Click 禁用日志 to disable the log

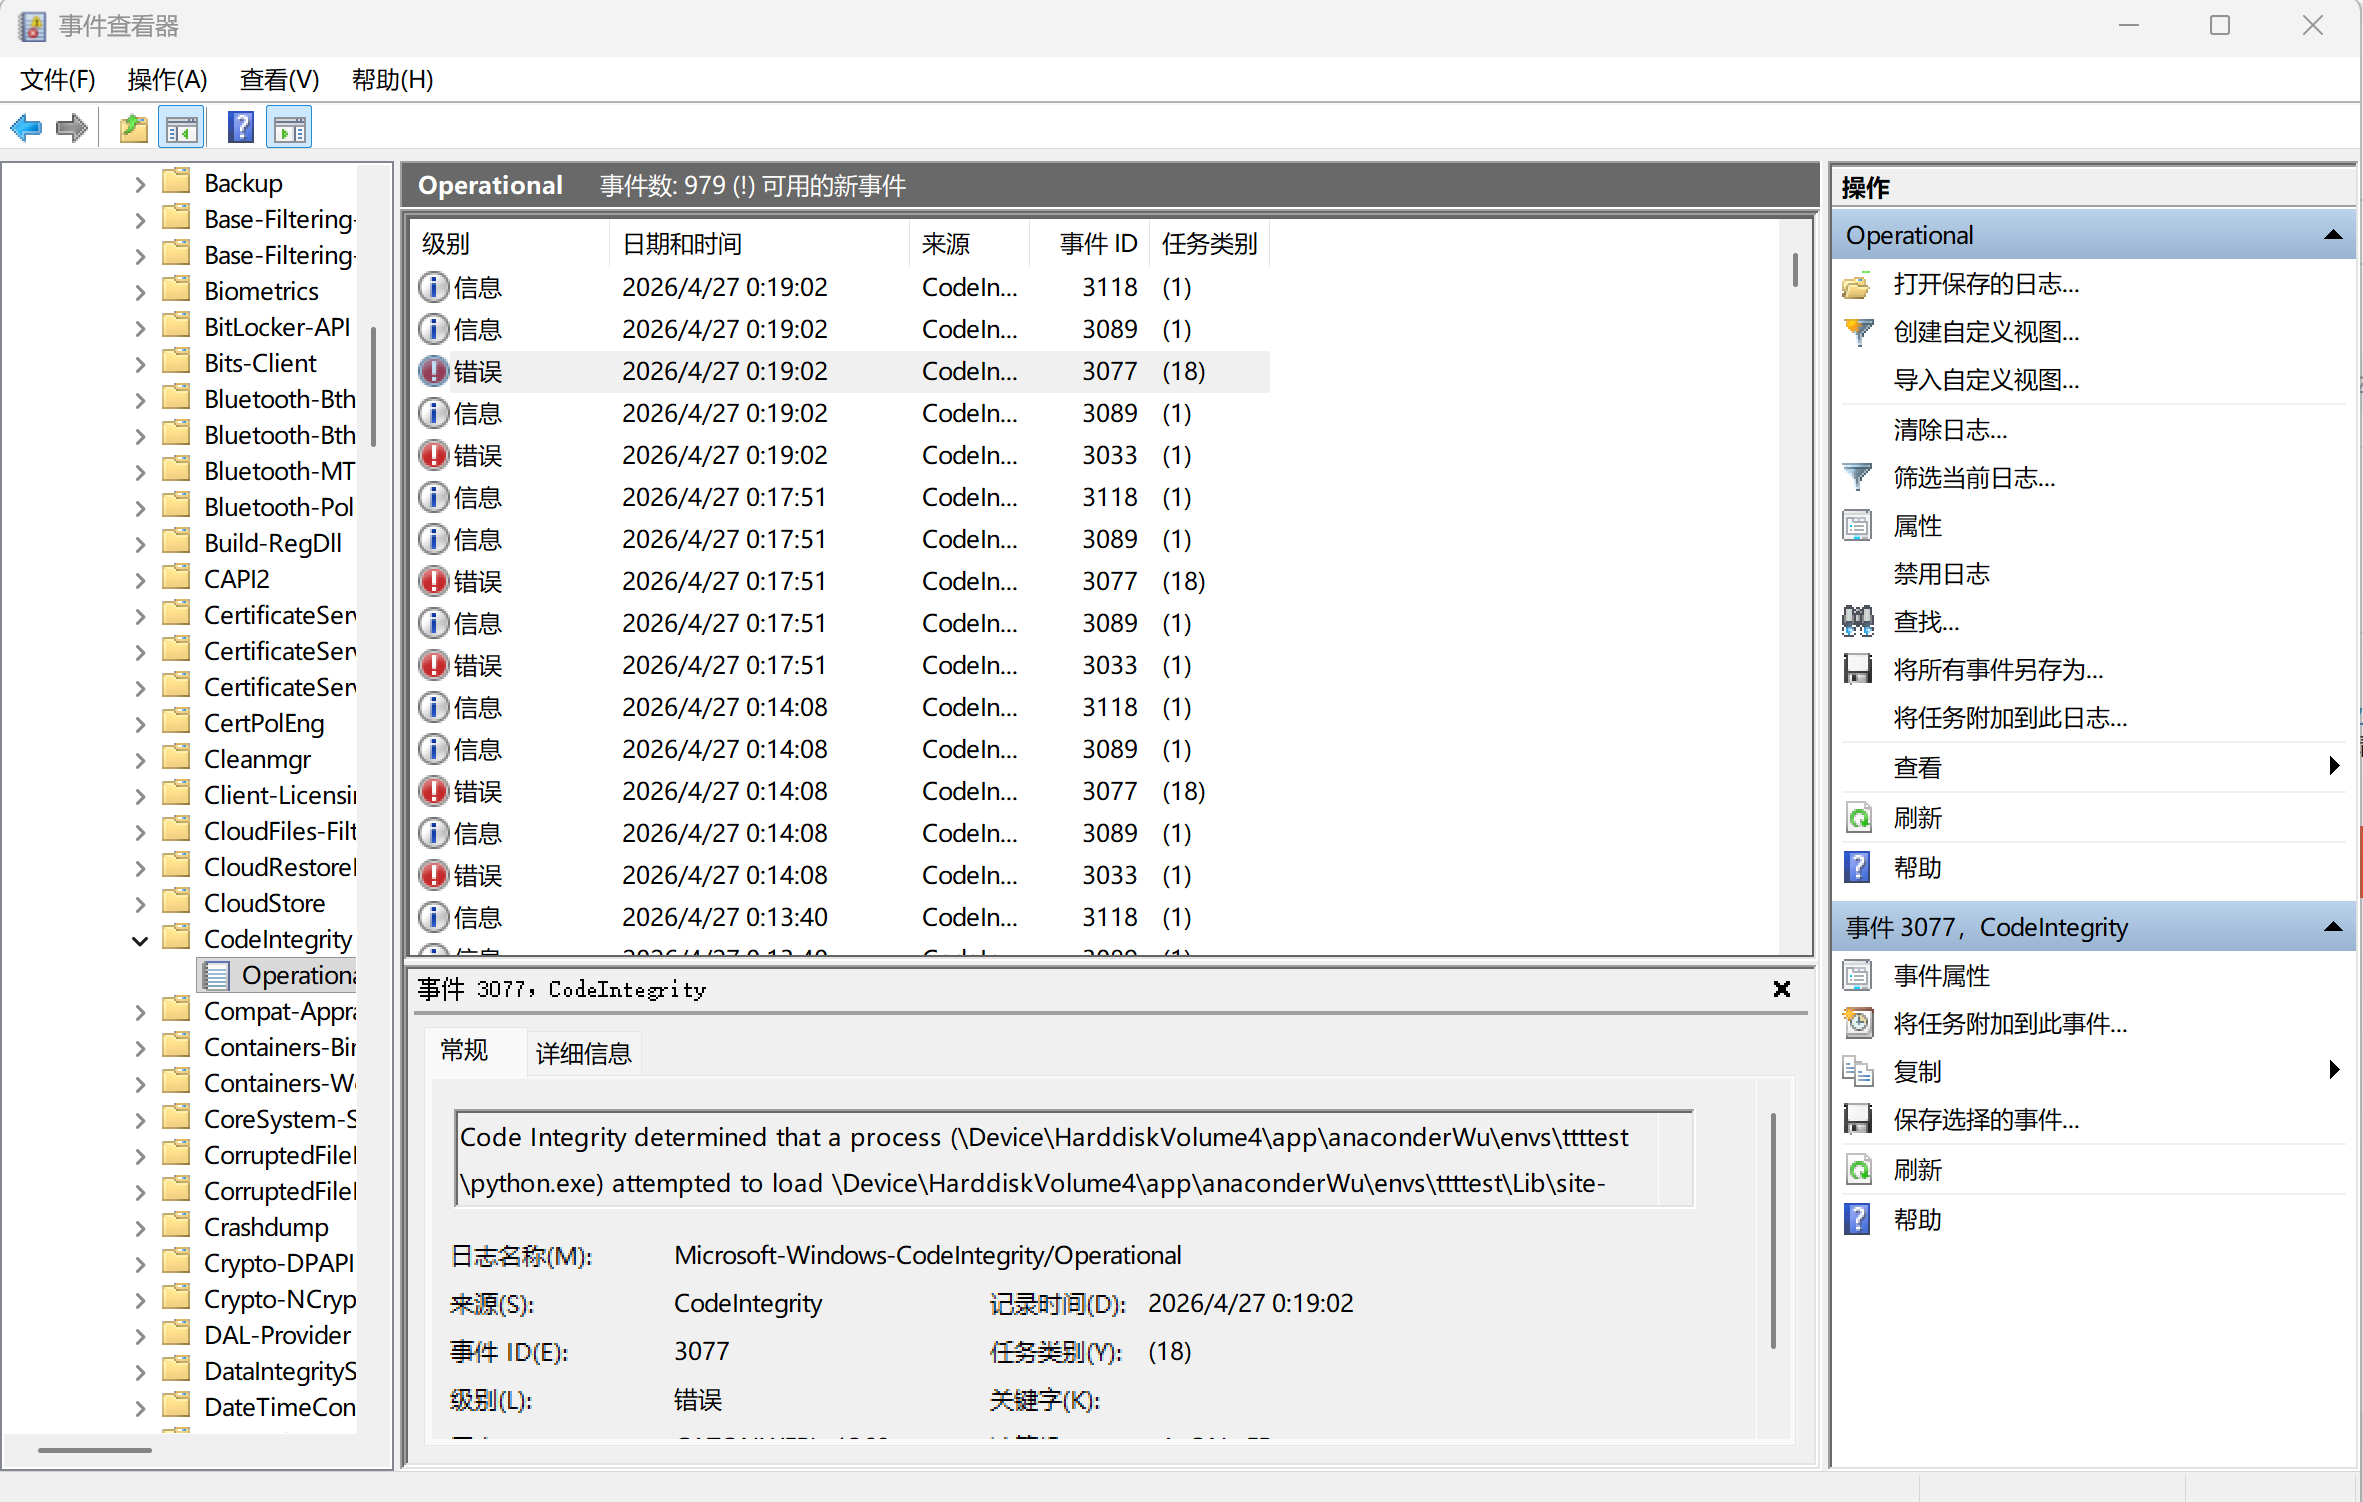[1941, 573]
